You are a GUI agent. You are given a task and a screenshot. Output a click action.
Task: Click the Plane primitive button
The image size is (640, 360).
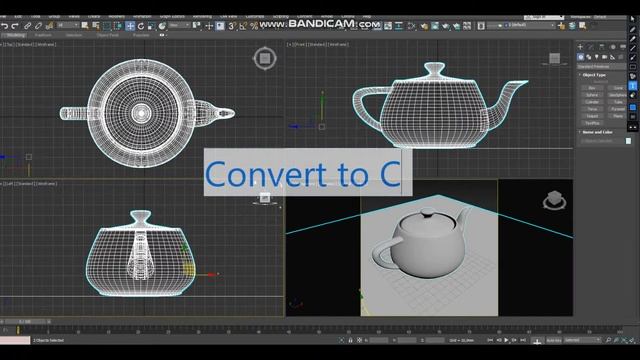617,116
